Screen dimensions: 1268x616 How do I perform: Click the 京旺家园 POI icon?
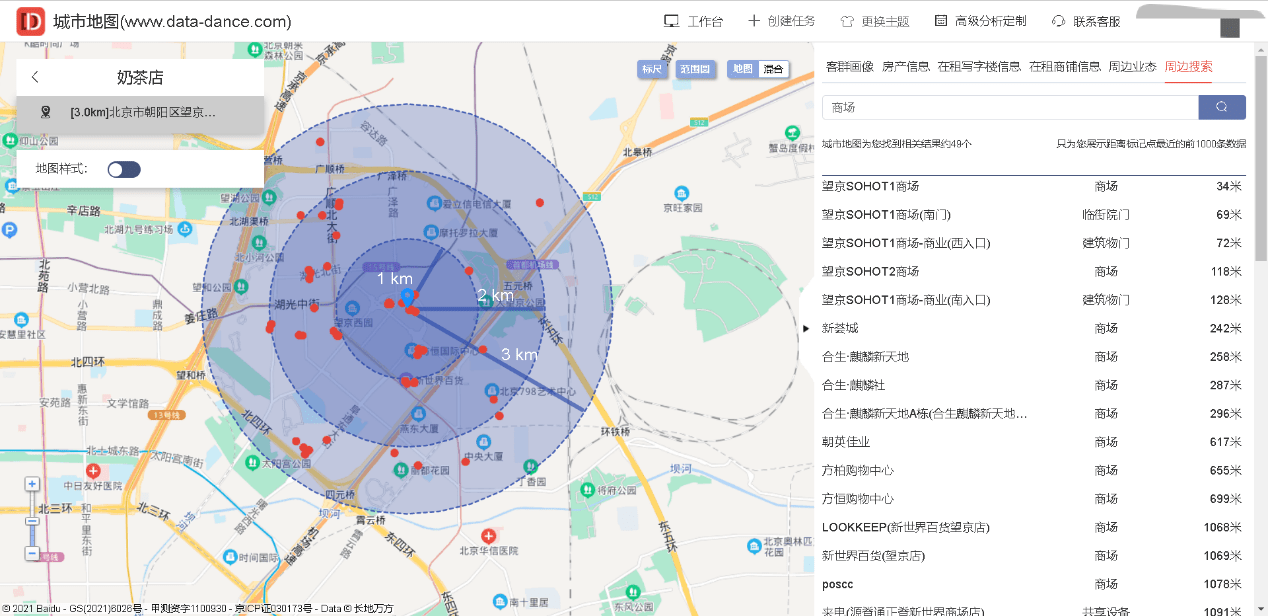pyautogui.click(x=681, y=192)
